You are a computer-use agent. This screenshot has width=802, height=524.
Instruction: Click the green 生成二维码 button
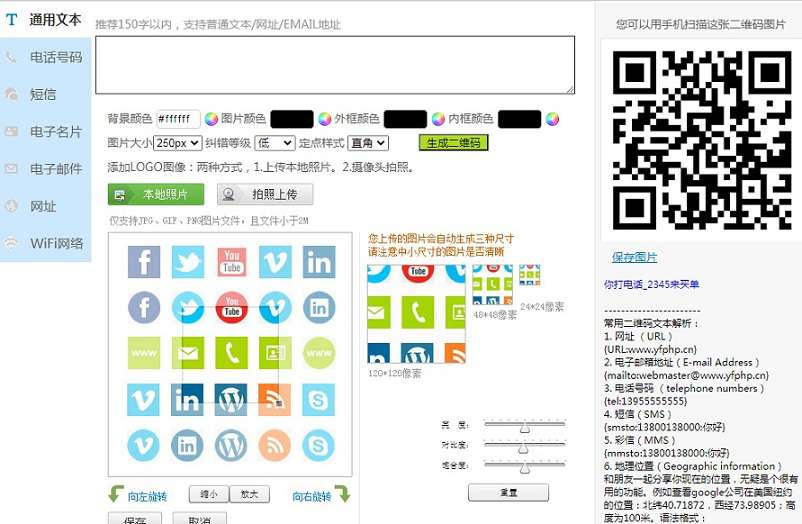click(x=453, y=143)
